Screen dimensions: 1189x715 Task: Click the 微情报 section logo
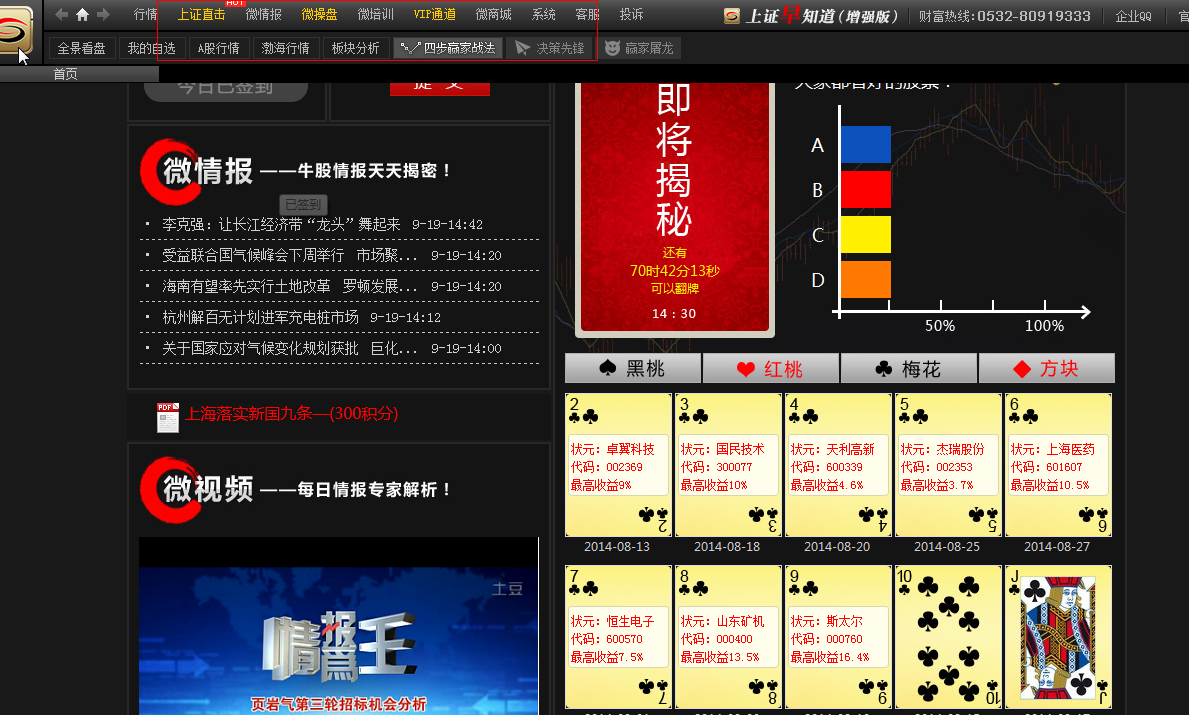pyautogui.click(x=197, y=171)
